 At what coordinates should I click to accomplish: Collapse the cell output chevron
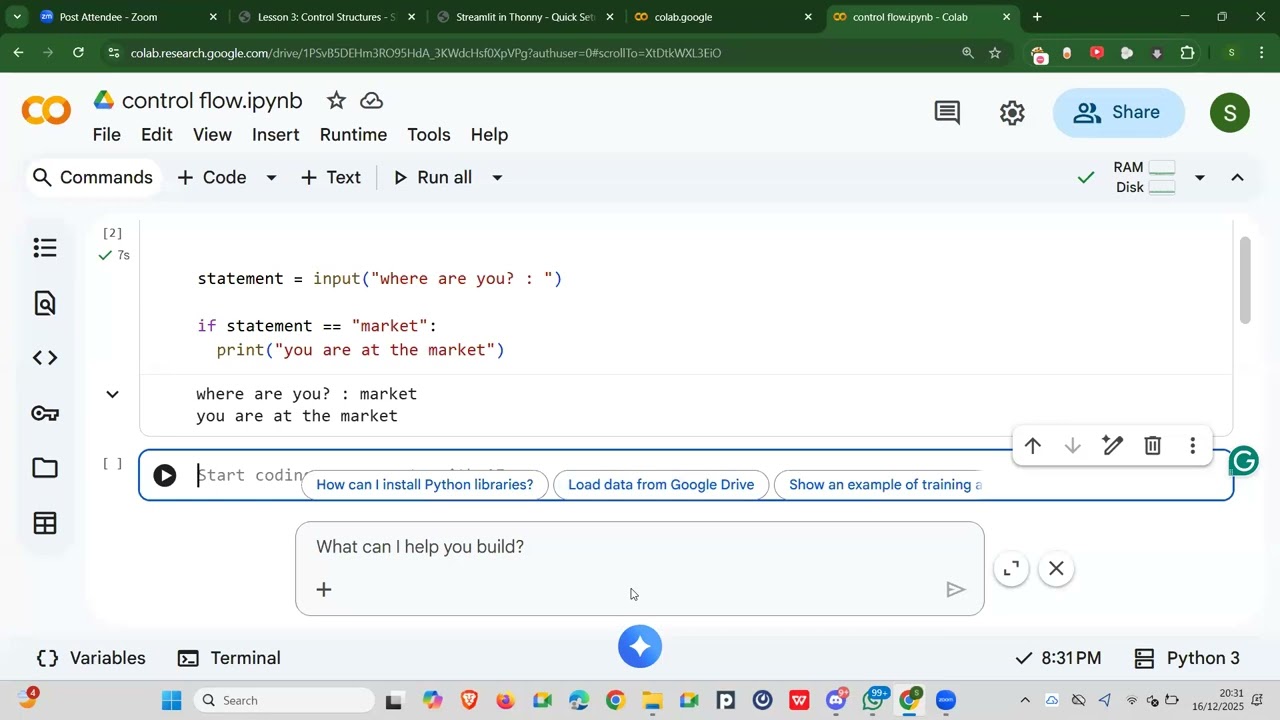[113, 394]
